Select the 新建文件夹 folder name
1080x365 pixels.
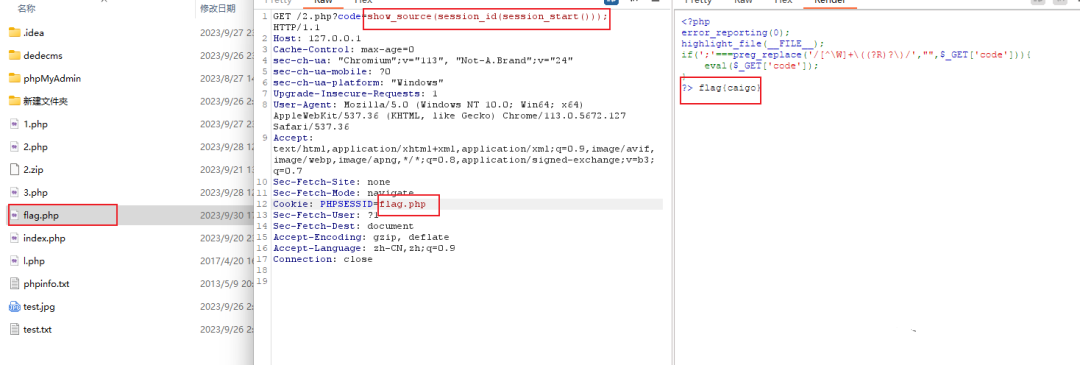[45, 101]
